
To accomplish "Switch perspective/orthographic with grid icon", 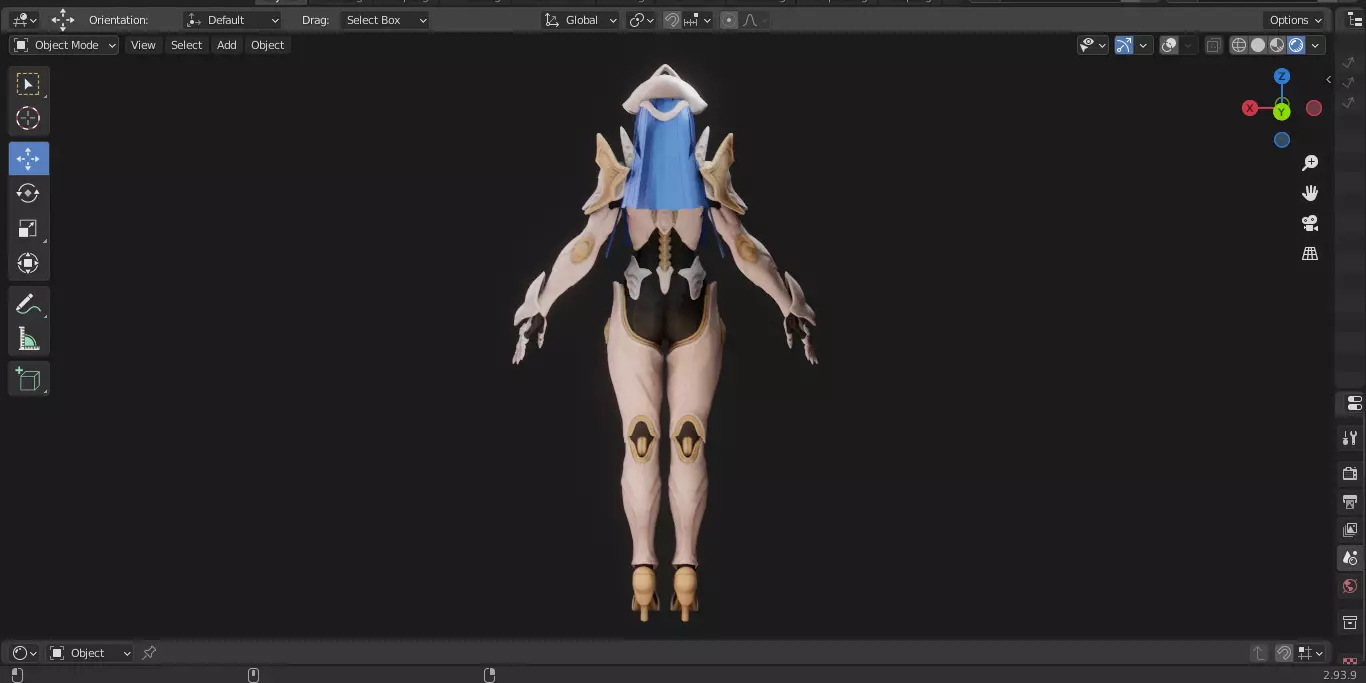I will point(1310,254).
